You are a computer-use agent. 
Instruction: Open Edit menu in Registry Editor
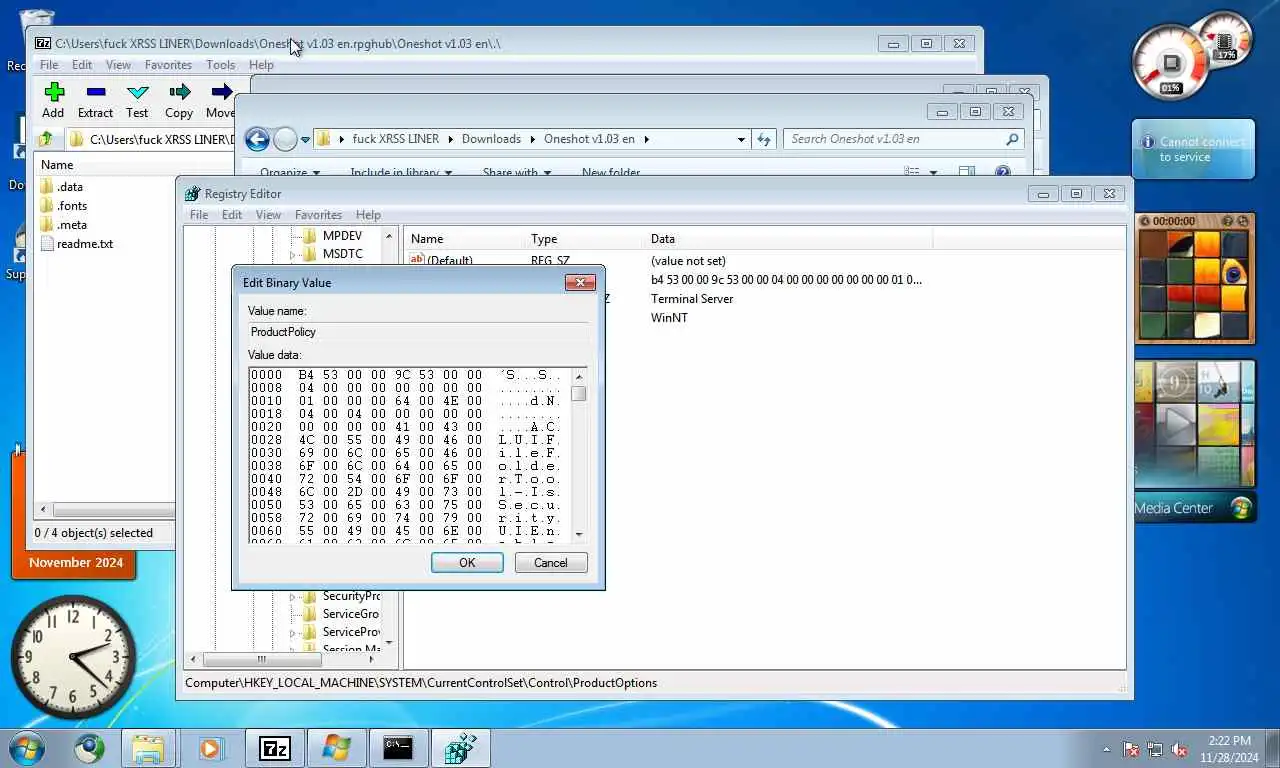pyautogui.click(x=232, y=215)
